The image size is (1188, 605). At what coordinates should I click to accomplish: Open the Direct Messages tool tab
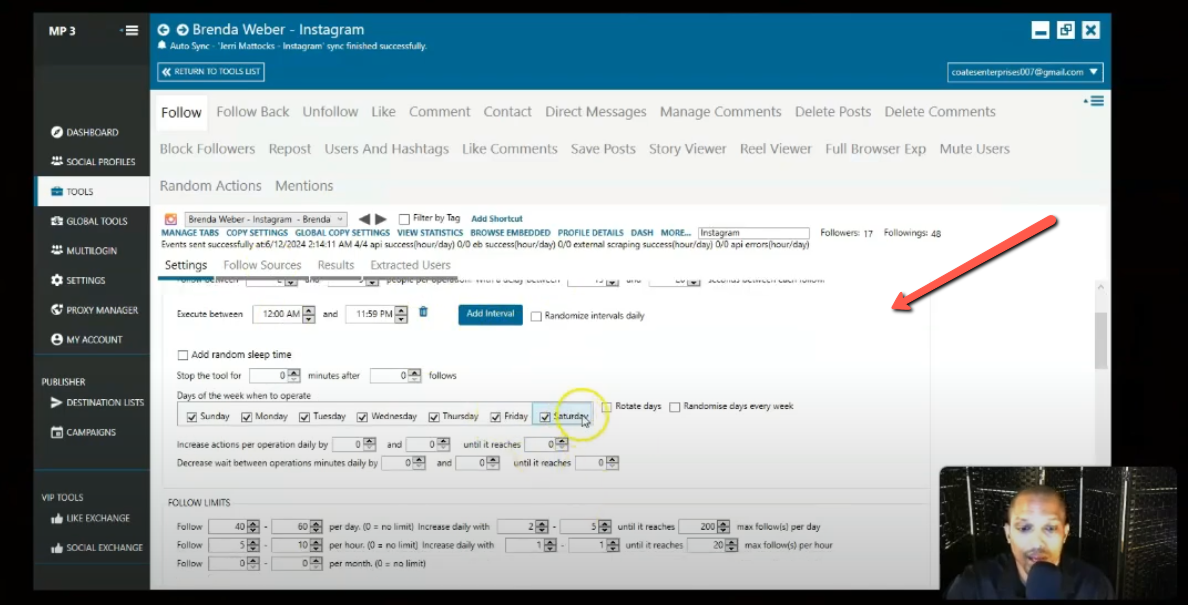click(596, 111)
